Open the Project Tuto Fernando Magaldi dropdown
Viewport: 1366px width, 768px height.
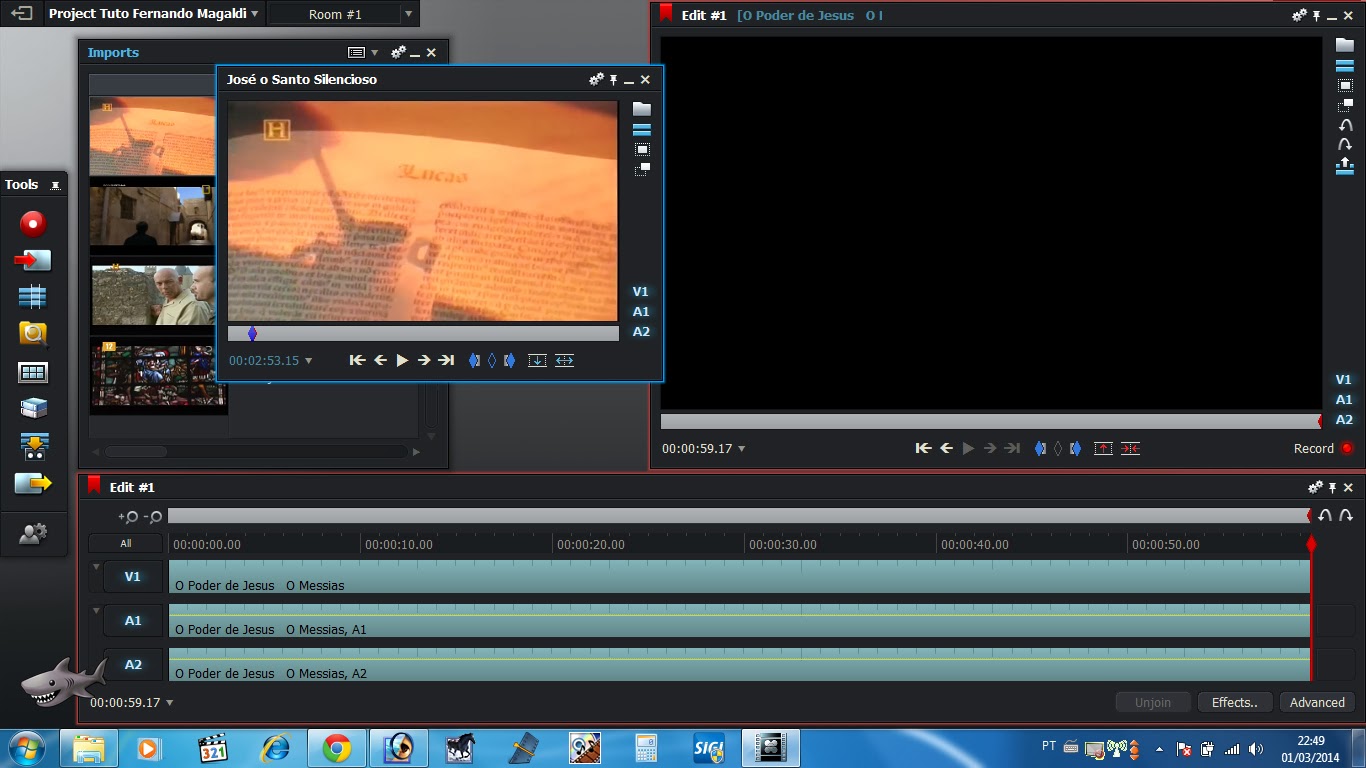(255, 14)
